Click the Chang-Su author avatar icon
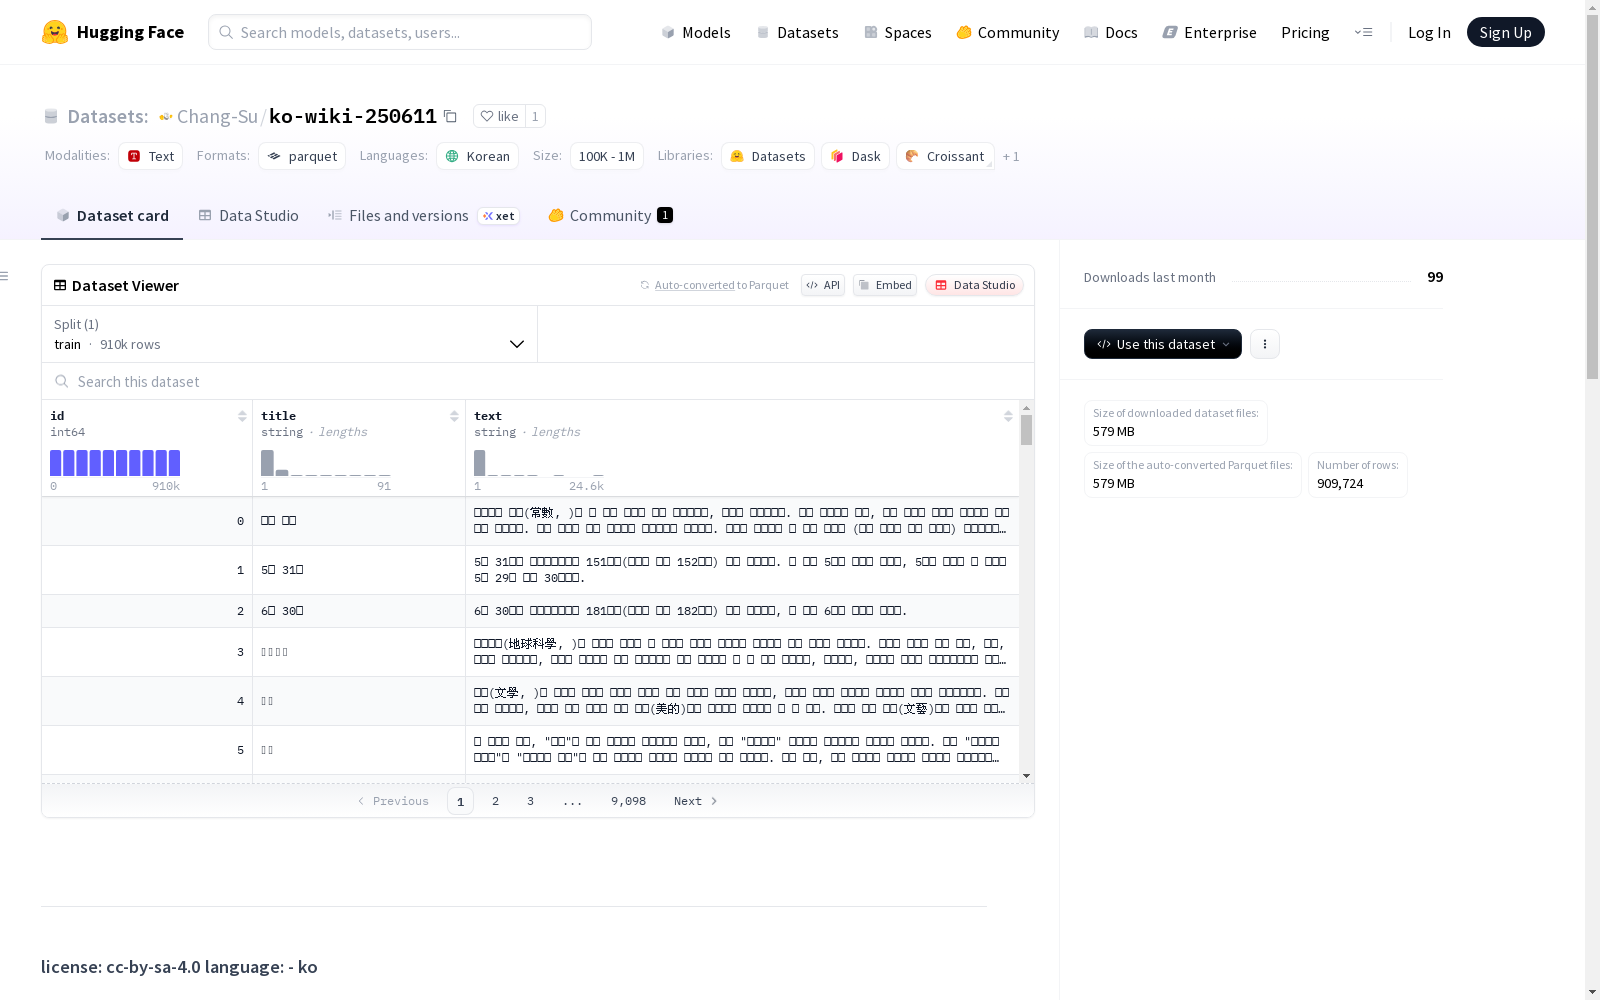 point(166,116)
